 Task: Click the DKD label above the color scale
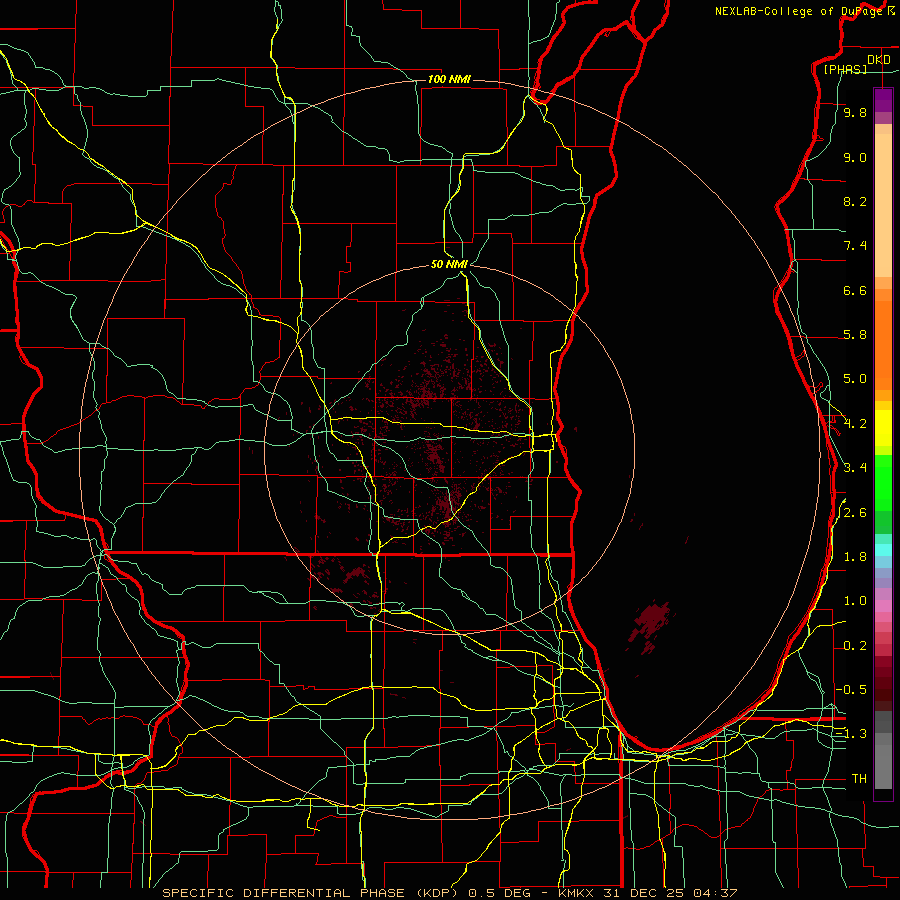[x=879, y=60]
